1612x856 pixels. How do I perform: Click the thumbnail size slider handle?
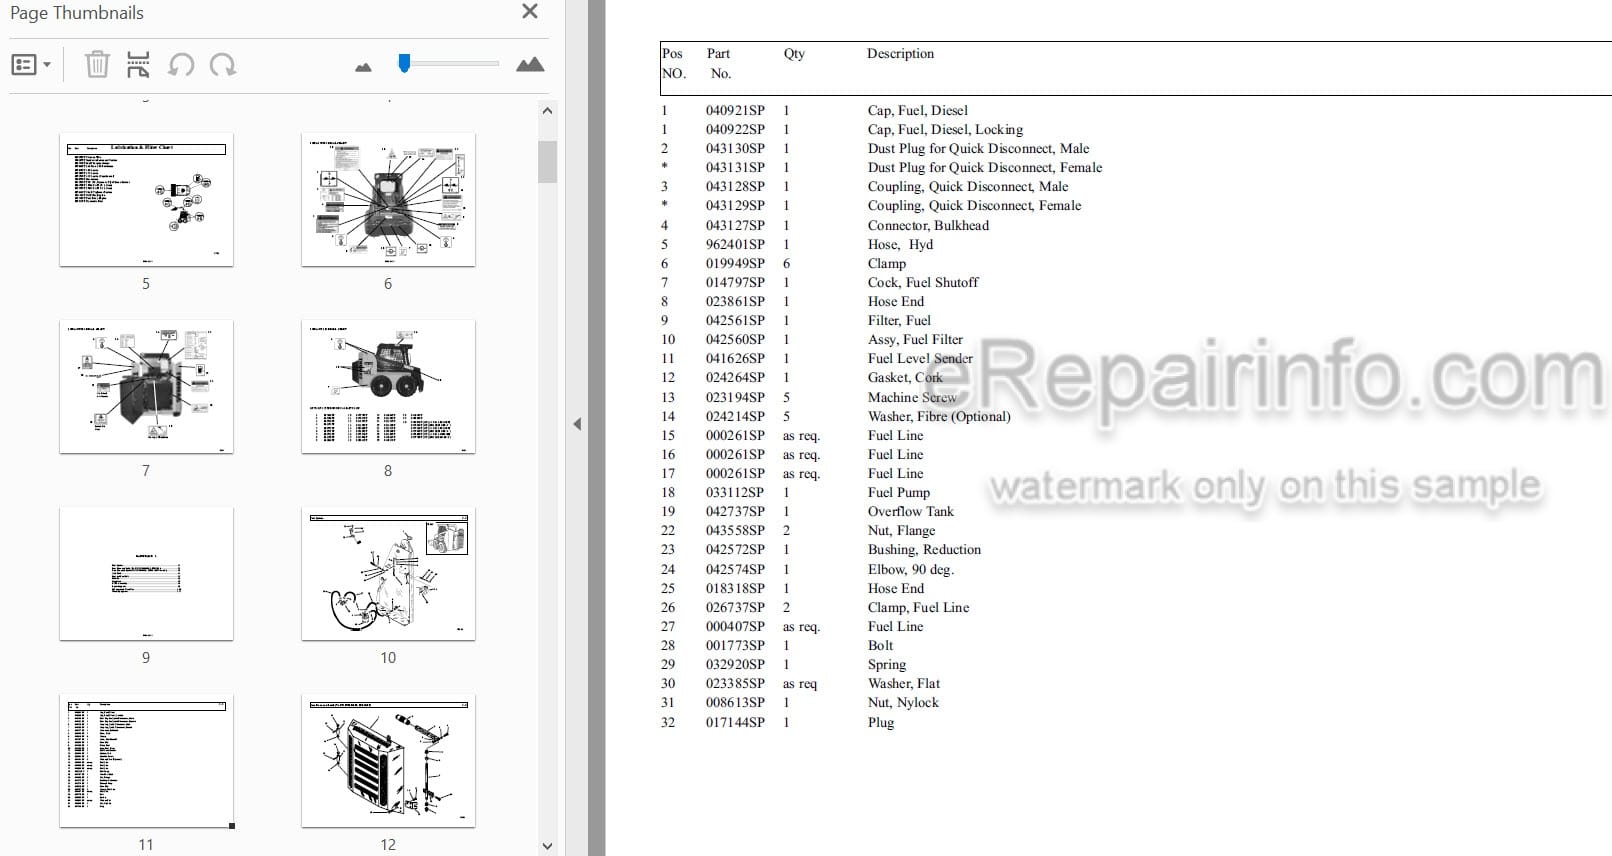tap(404, 63)
